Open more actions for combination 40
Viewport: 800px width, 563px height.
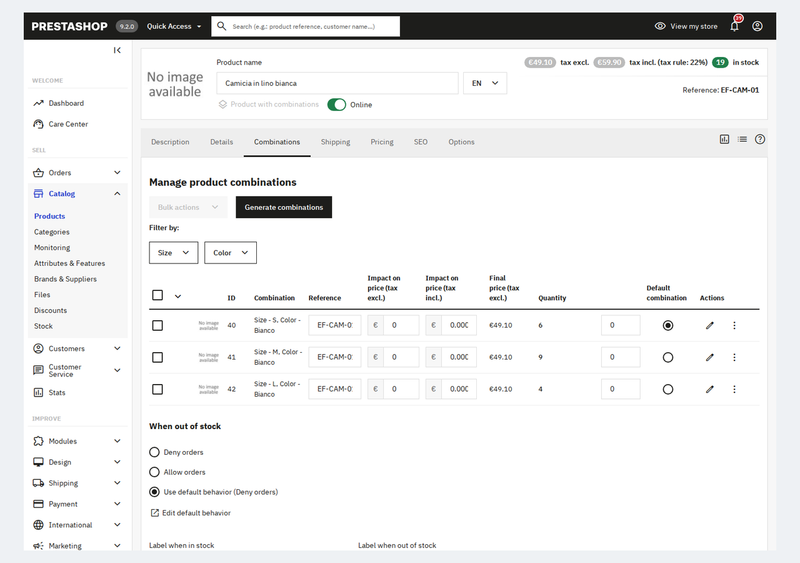pyautogui.click(x=734, y=325)
